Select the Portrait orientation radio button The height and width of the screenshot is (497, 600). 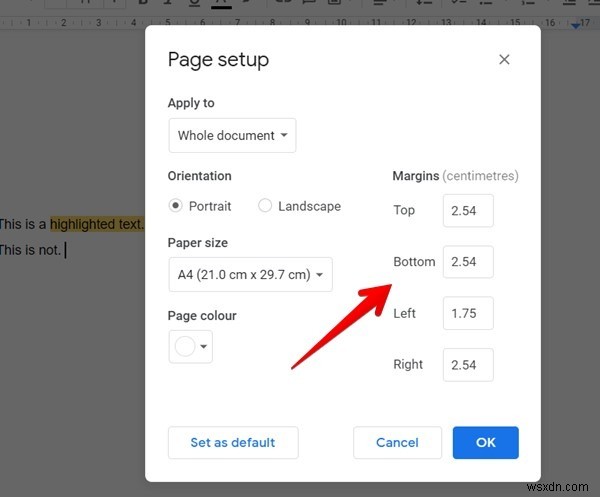point(175,205)
